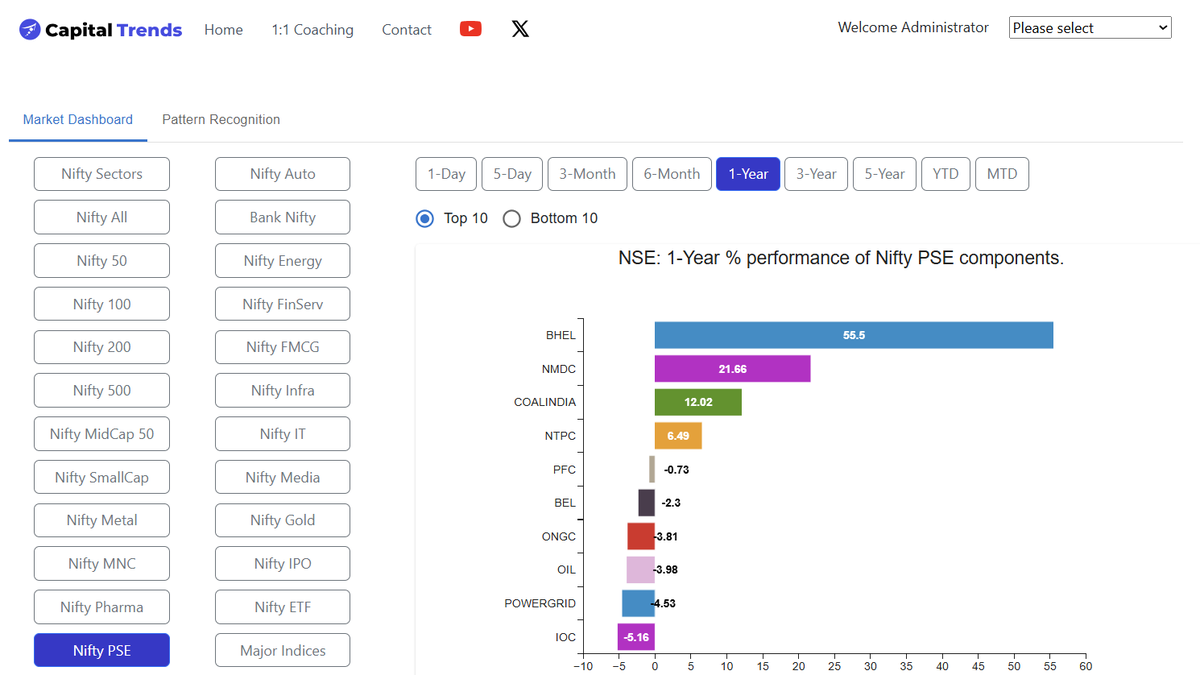Show Nifty Auto index

[283, 174]
